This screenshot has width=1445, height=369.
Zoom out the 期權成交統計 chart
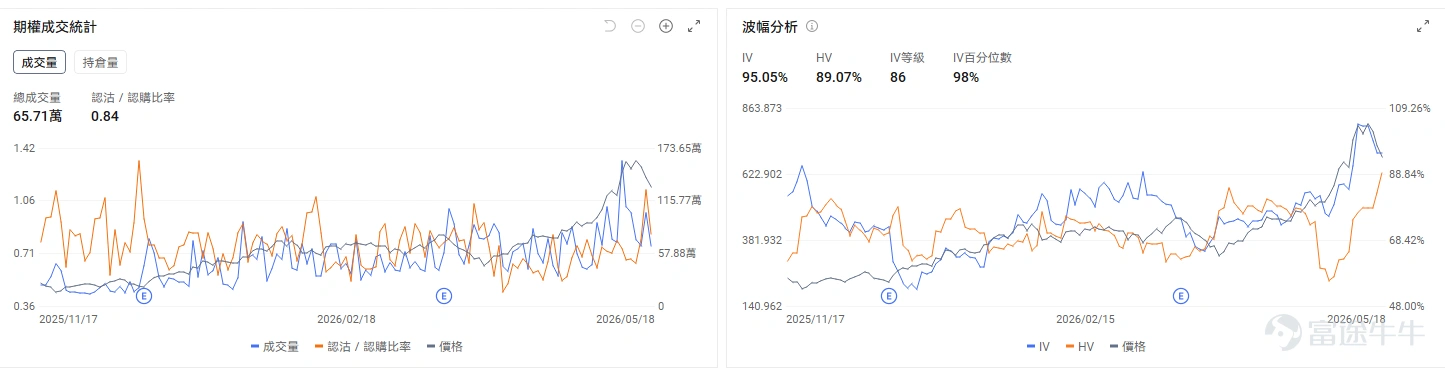click(x=638, y=26)
